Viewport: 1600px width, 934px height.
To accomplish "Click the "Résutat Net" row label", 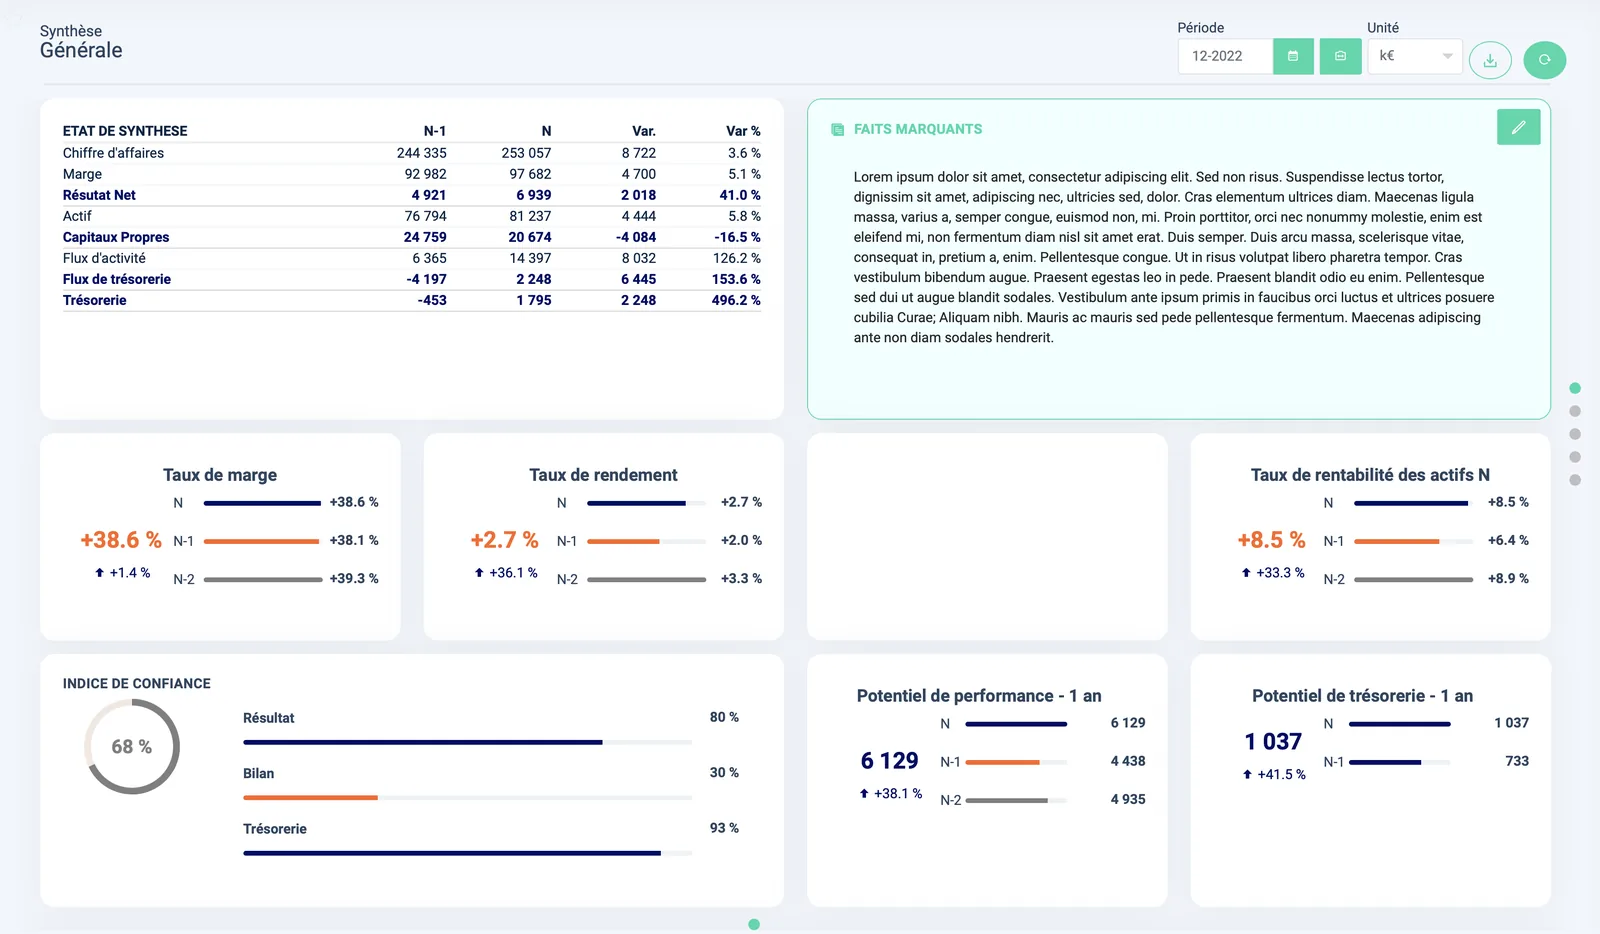I will [x=99, y=195].
